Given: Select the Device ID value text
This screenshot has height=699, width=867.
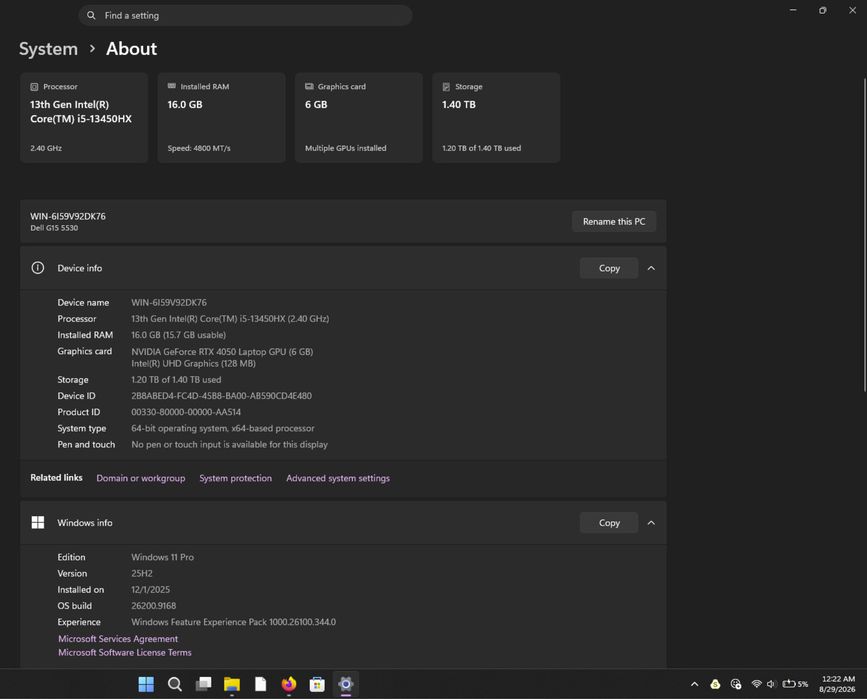Looking at the screenshot, I should point(221,396).
